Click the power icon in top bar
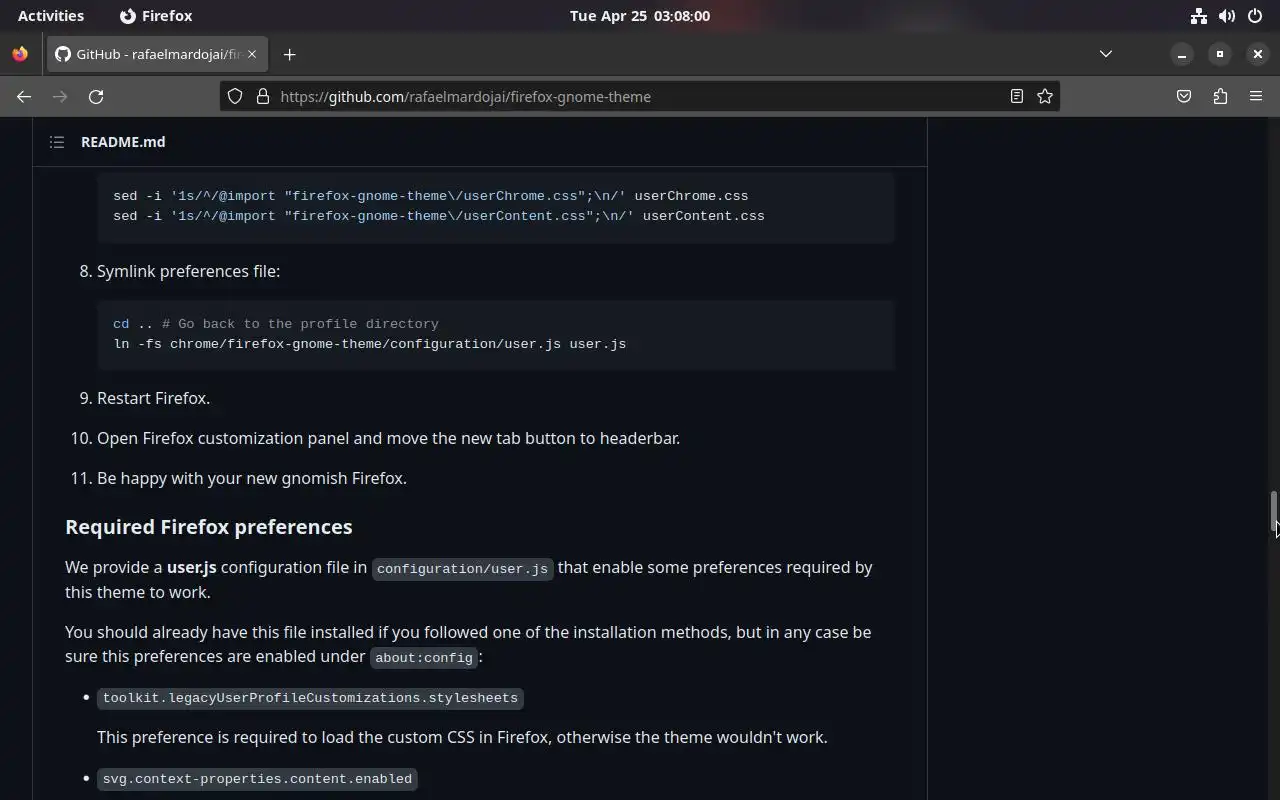 pyautogui.click(x=1255, y=16)
